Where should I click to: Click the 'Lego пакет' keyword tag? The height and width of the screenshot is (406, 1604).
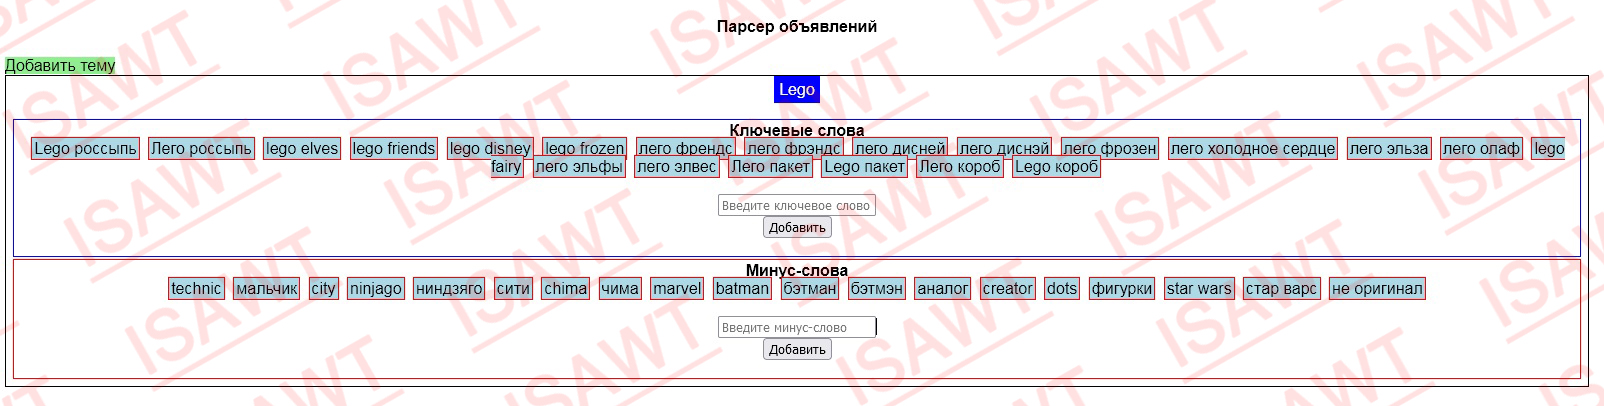pyautogui.click(x=864, y=166)
